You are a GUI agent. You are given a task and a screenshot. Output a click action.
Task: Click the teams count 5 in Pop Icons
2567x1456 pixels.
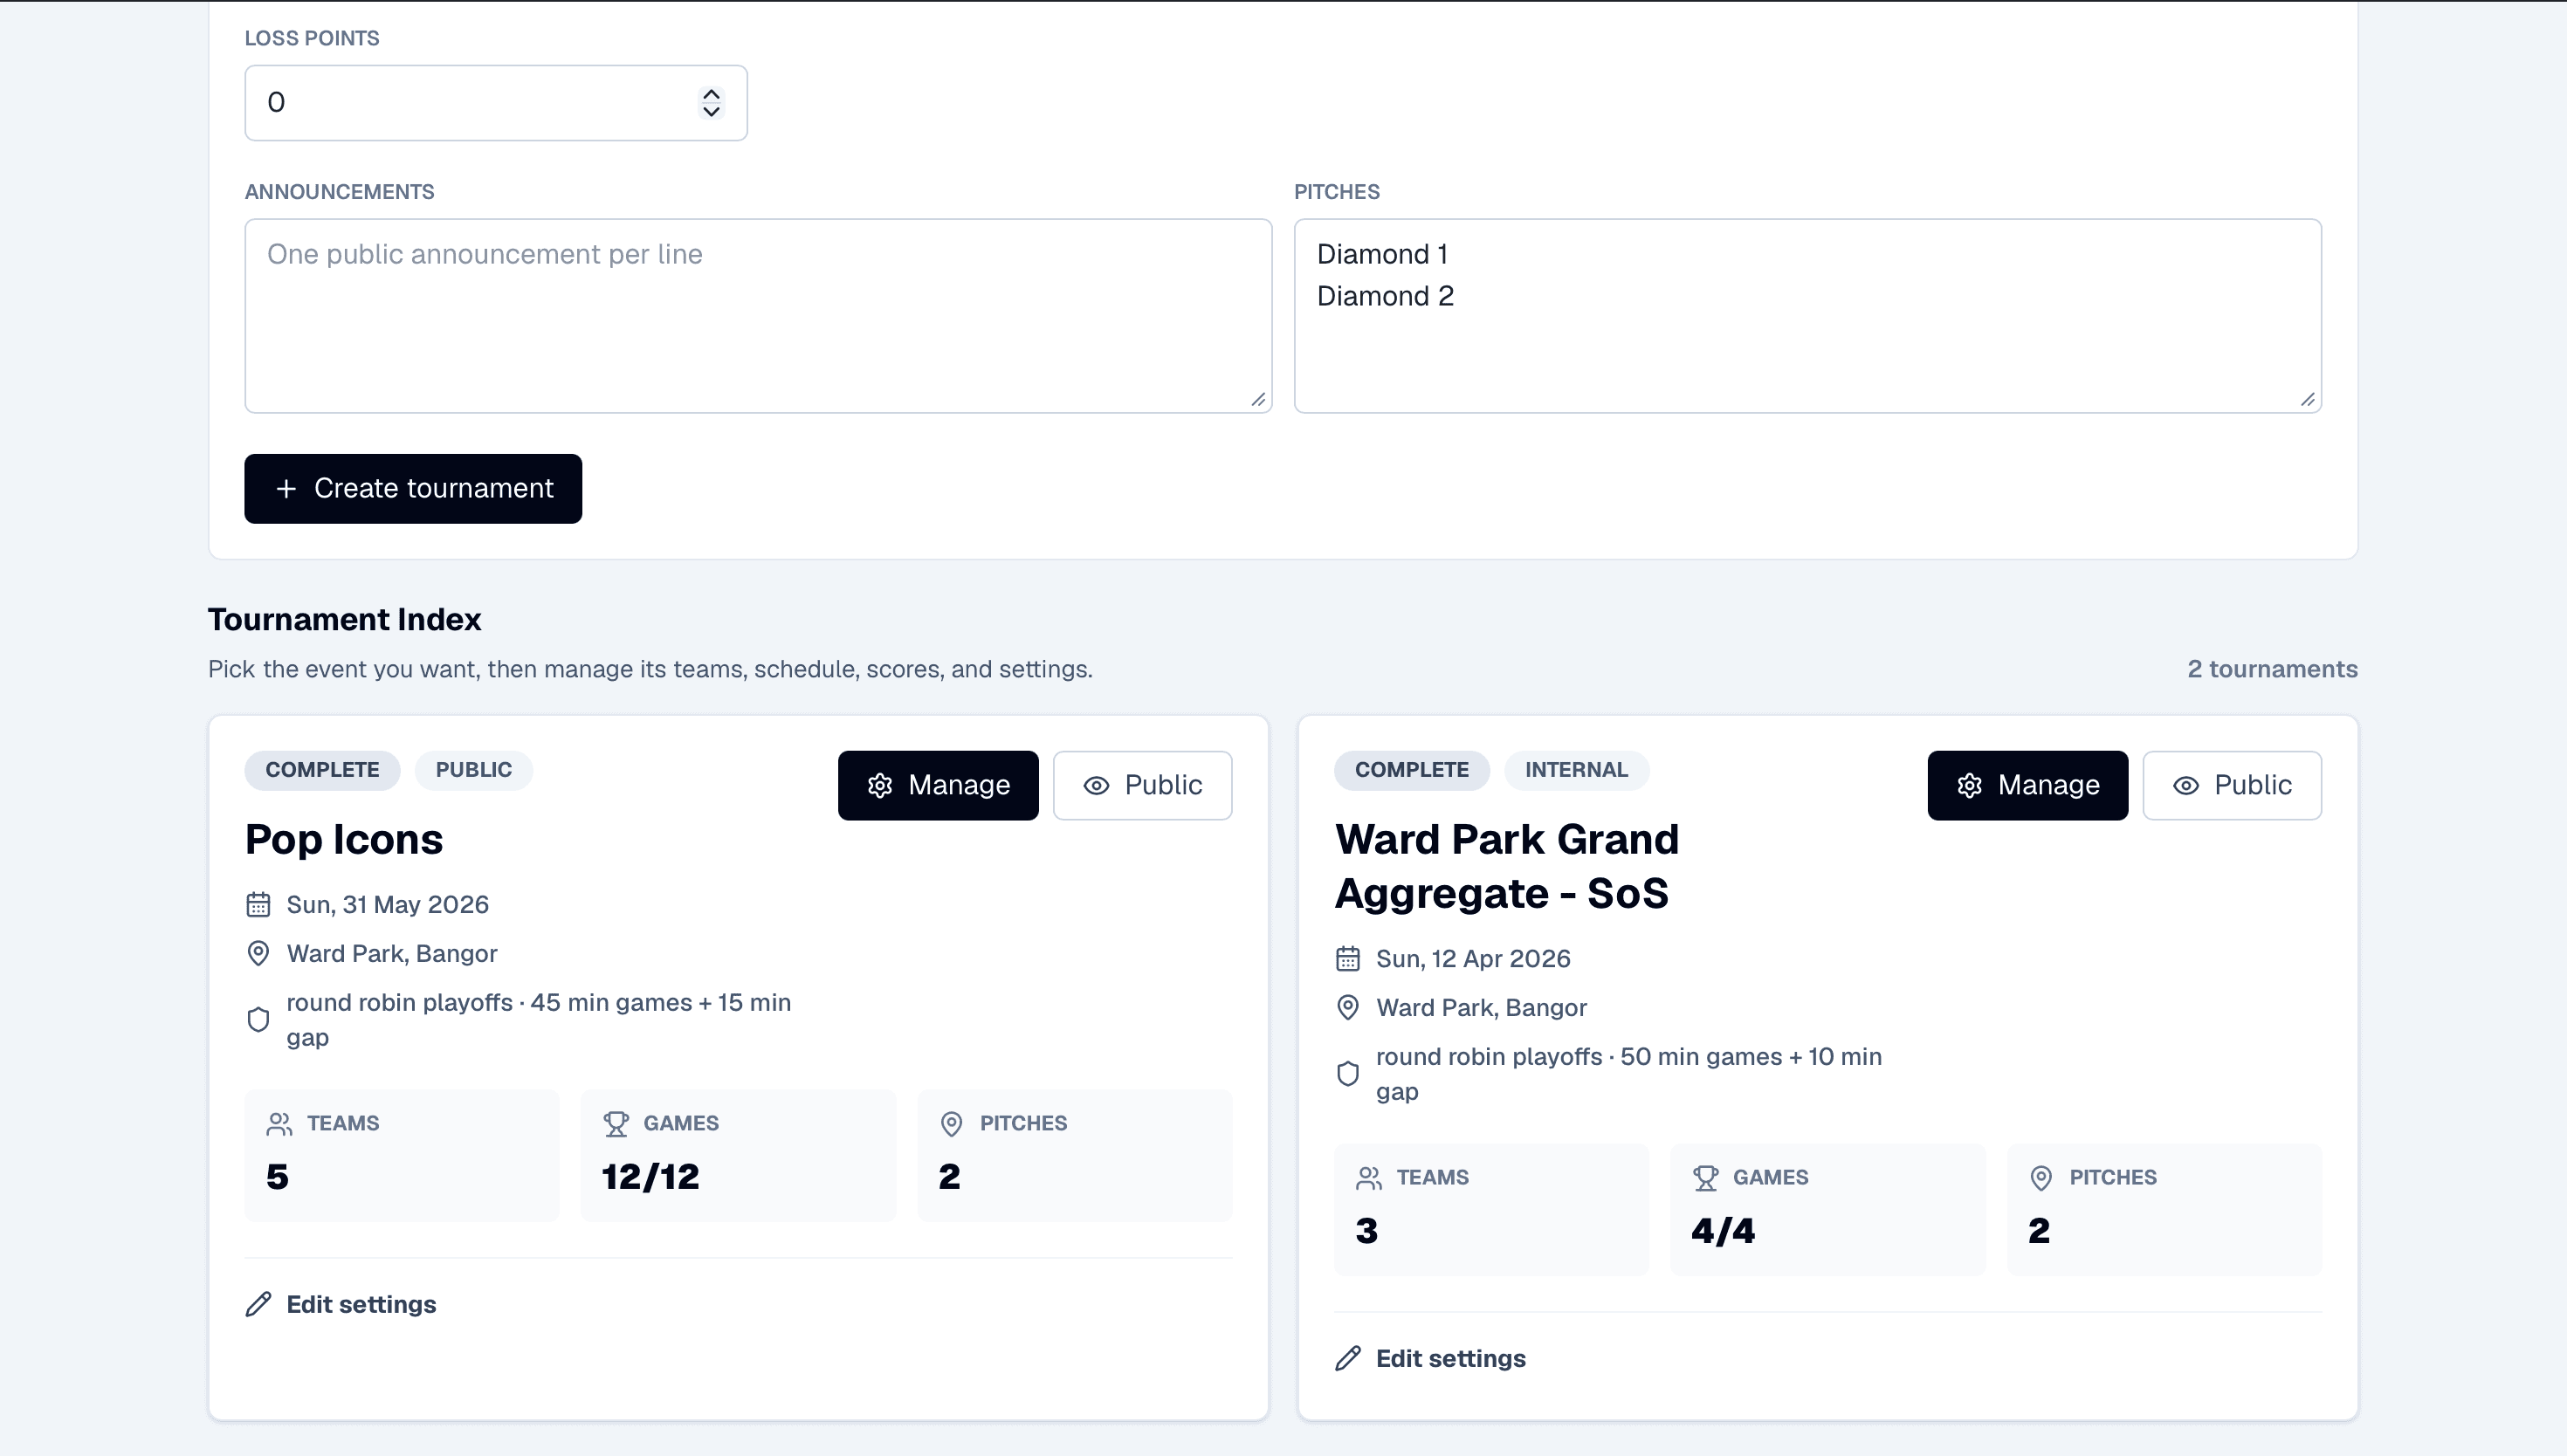tap(277, 1177)
